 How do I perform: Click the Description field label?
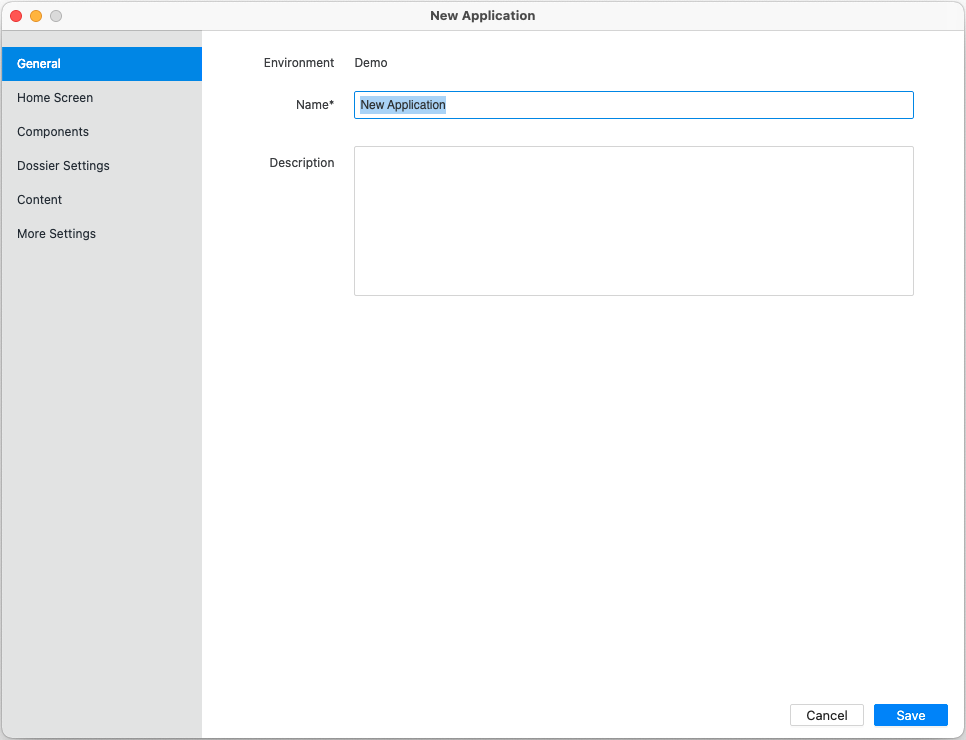click(x=302, y=163)
